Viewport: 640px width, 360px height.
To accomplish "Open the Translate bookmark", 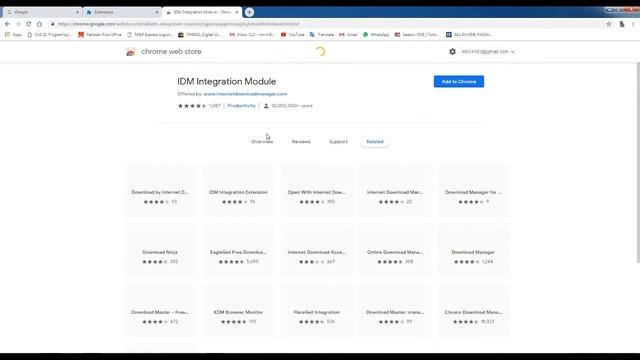I will 322,35.
